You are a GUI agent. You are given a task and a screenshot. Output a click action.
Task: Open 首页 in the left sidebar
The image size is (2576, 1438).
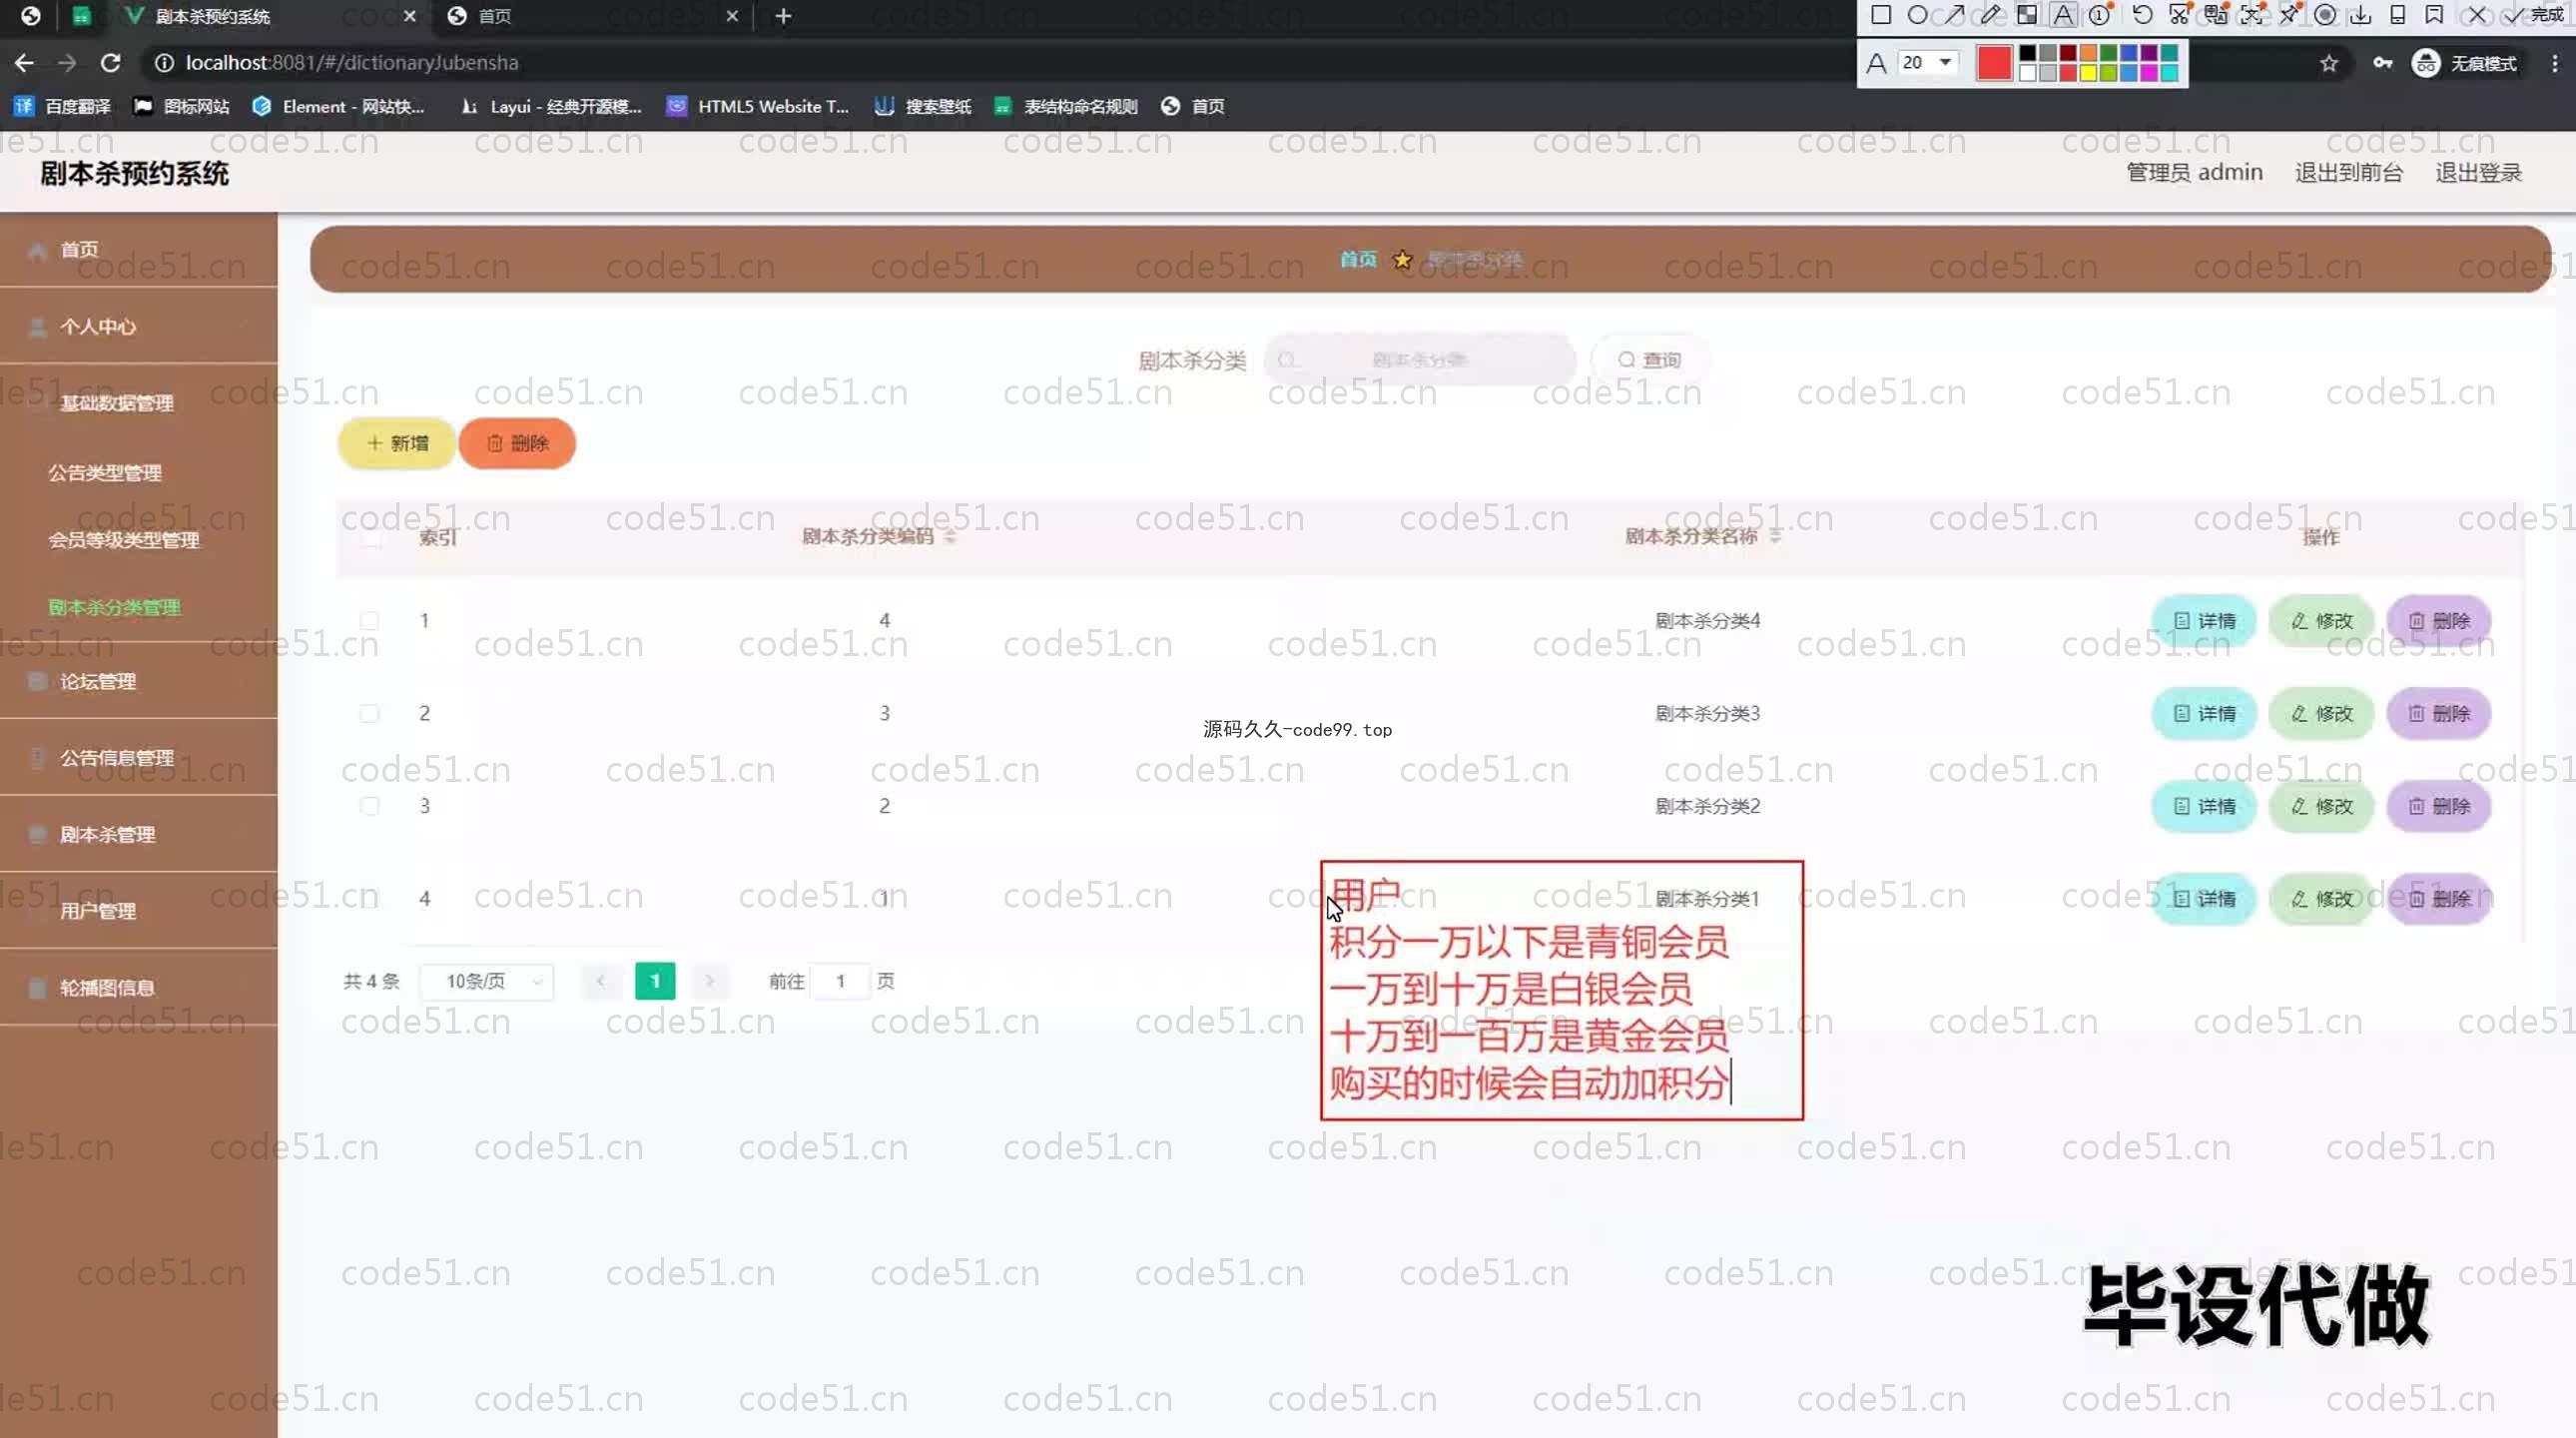(139, 249)
